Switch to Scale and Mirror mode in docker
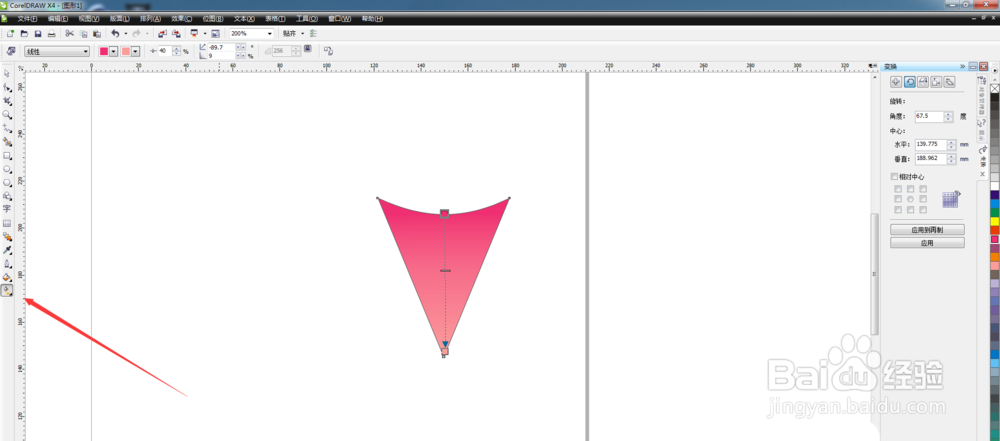 pyautogui.click(x=923, y=82)
